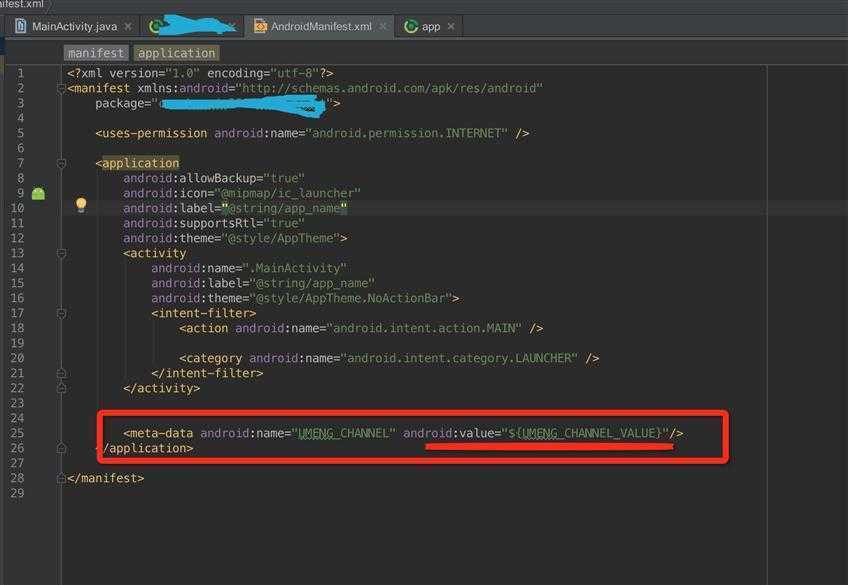This screenshot has height=585, width=848.
Task: Click the ${UMENG_CHANNEL_VALUE} placeholder value
Action: [x=585, y=433]
